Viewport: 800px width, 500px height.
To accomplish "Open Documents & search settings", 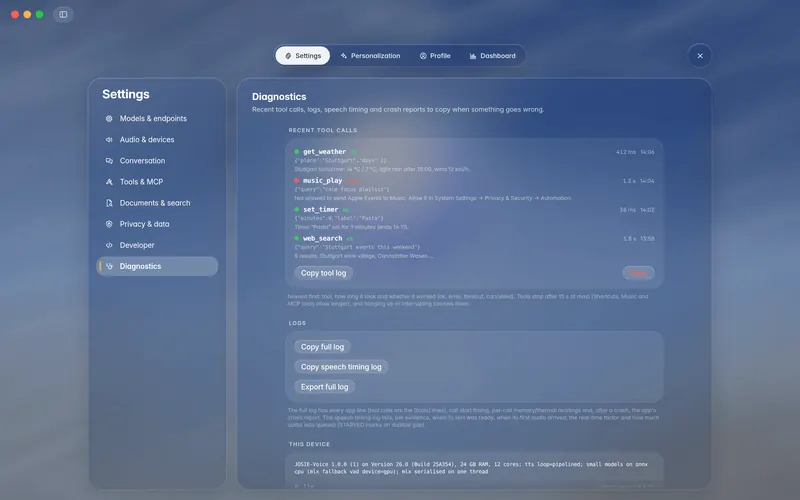I will point(157,203).
